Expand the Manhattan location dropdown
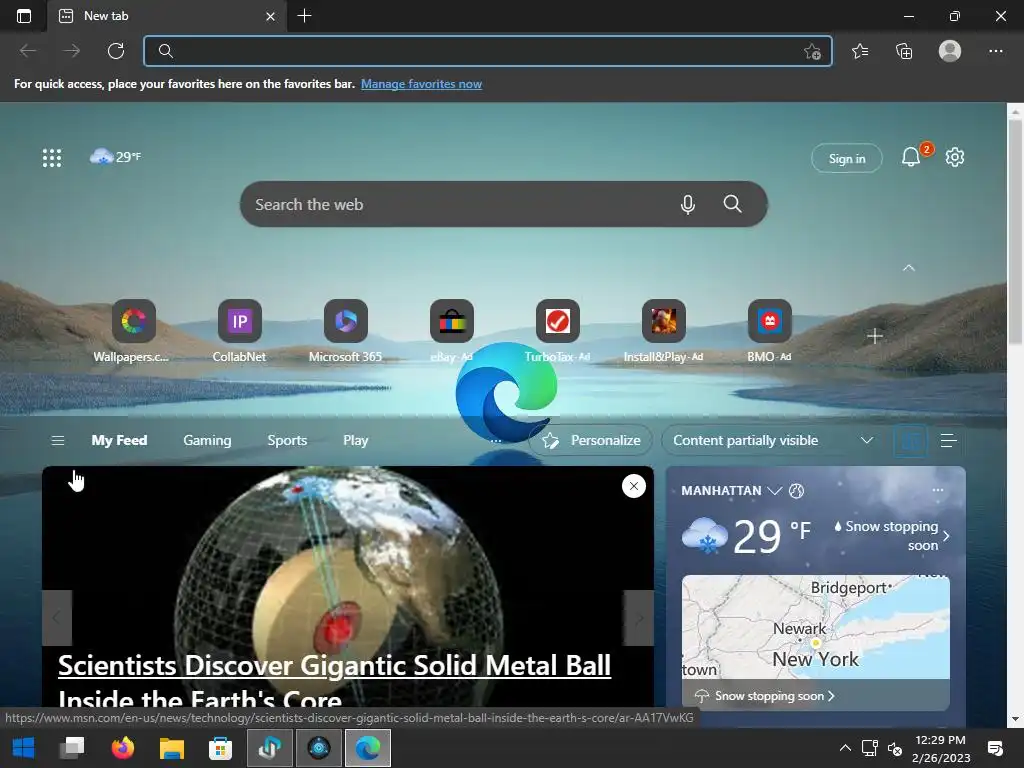 pos(775,490)
